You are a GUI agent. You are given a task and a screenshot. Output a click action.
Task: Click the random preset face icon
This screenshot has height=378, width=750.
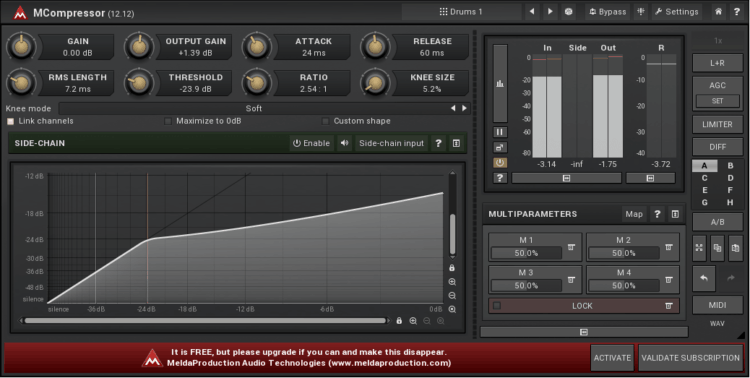coord(568,12)
